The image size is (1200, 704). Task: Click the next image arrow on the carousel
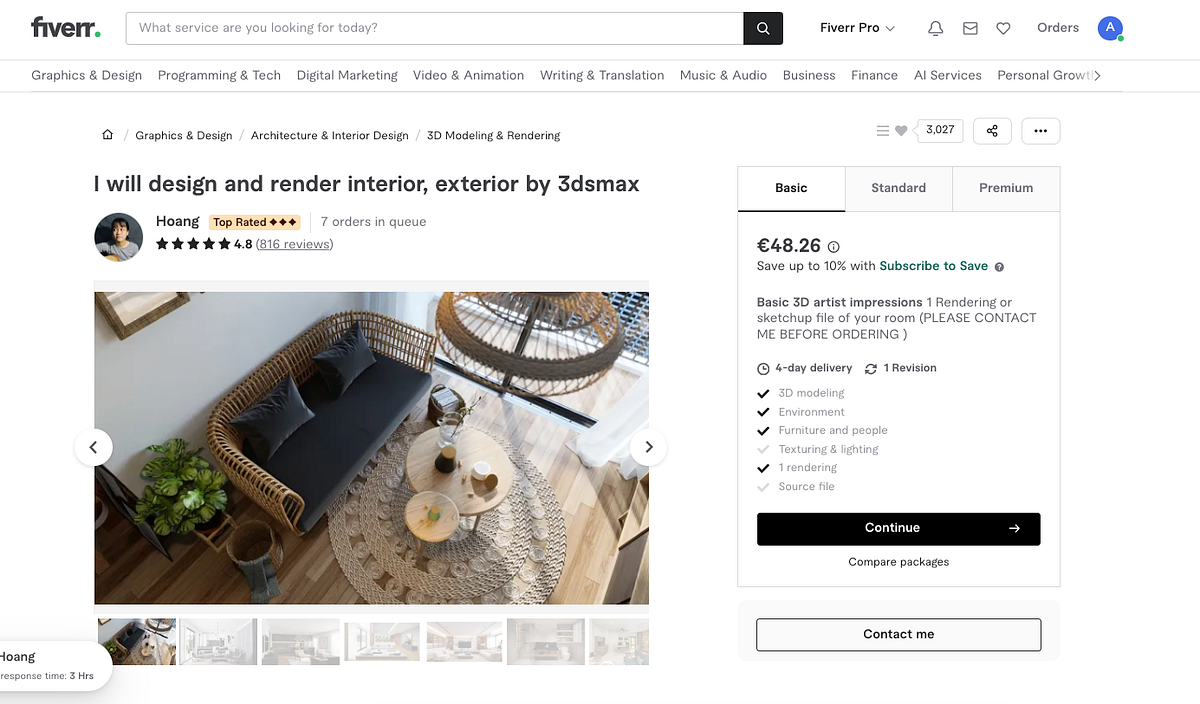(x=648, y=447)
